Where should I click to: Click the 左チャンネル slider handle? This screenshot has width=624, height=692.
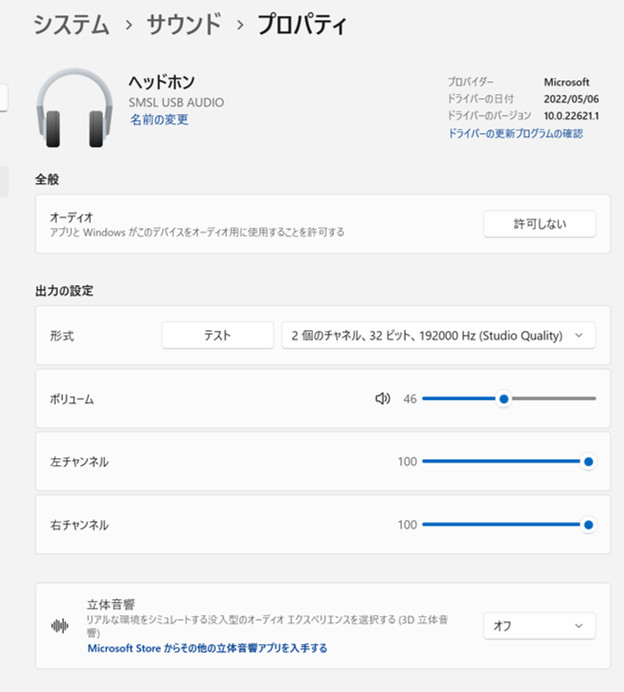pos(588,462)
